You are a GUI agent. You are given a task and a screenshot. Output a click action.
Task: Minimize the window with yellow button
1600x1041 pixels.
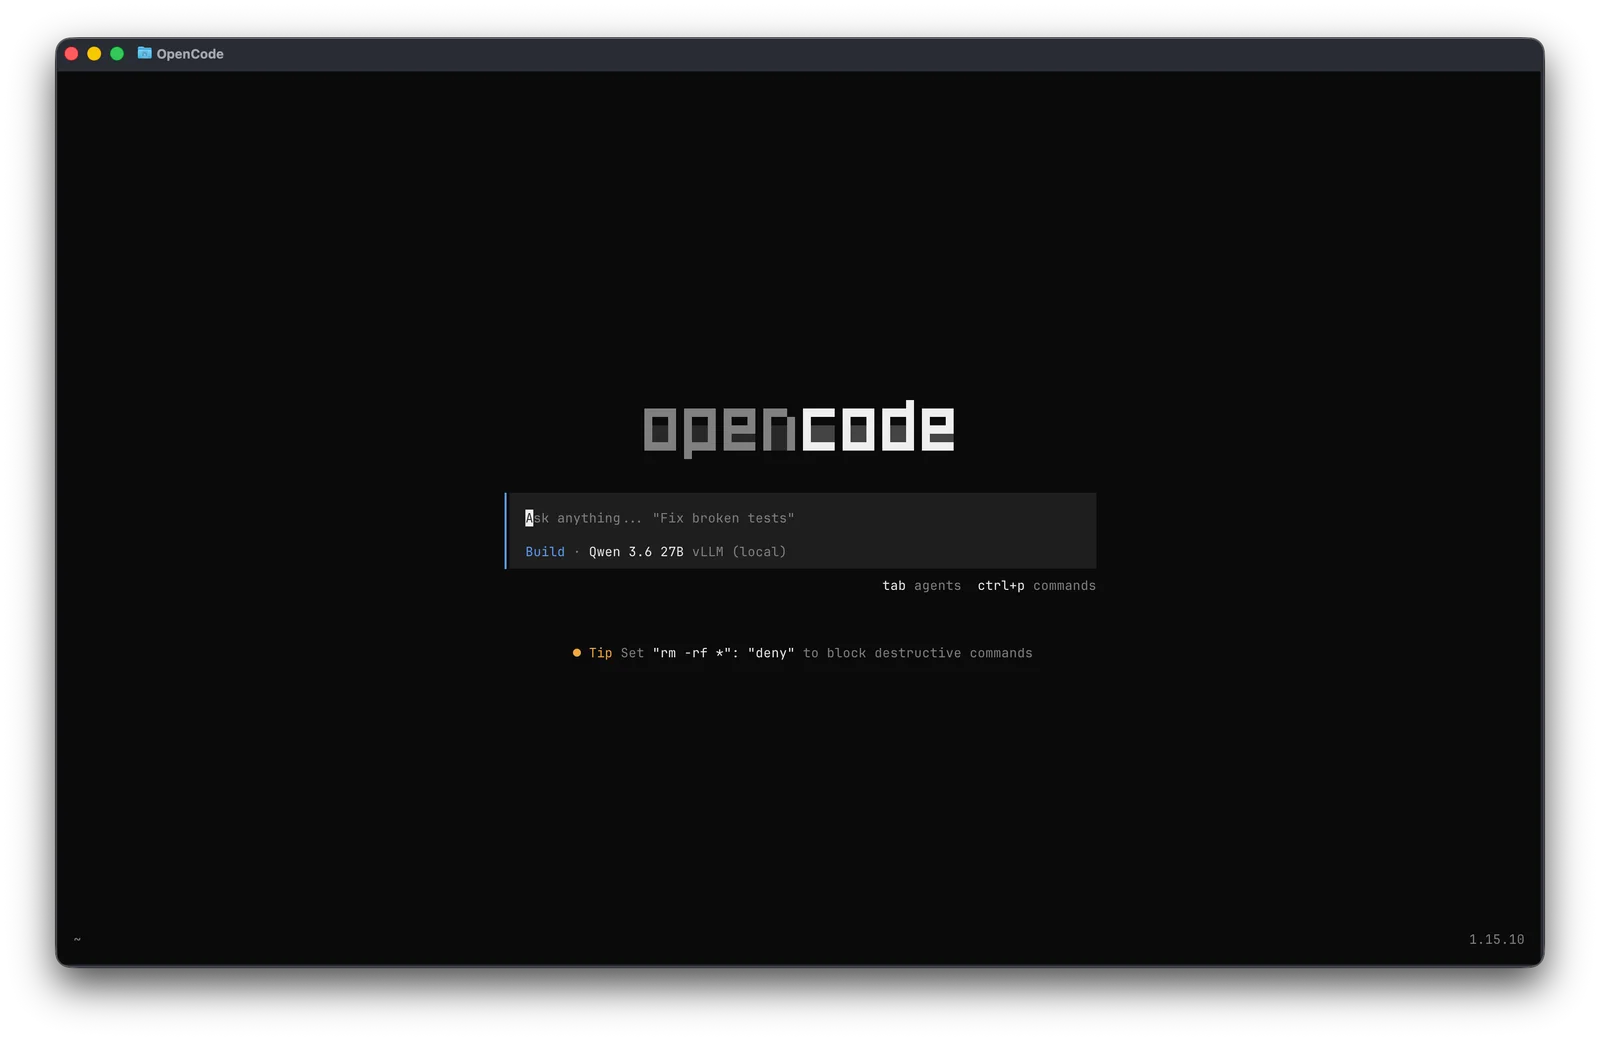pos(94,54)
